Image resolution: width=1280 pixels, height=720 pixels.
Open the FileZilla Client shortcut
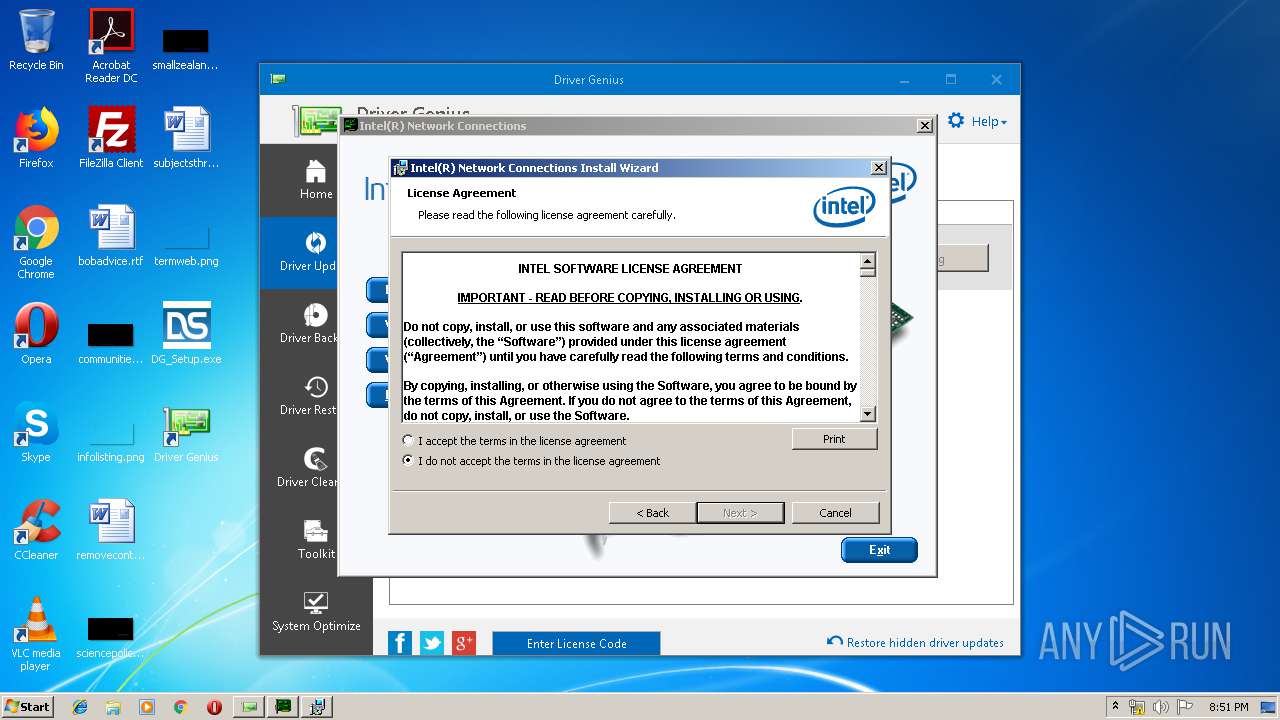[x=111, y=138]
